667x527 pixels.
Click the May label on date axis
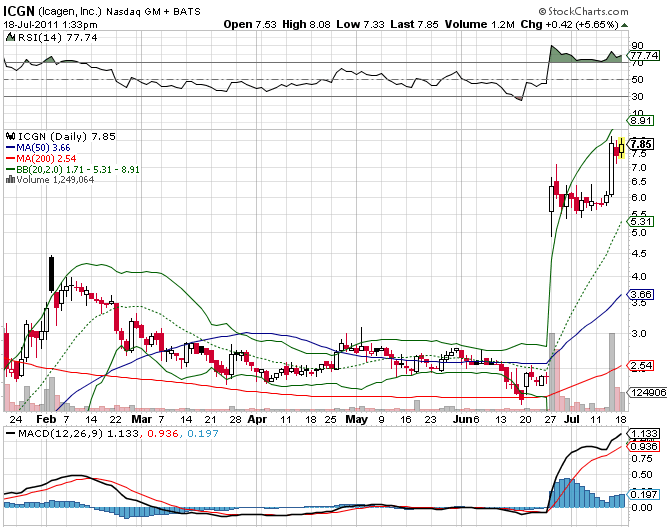(x=356, y=419)
